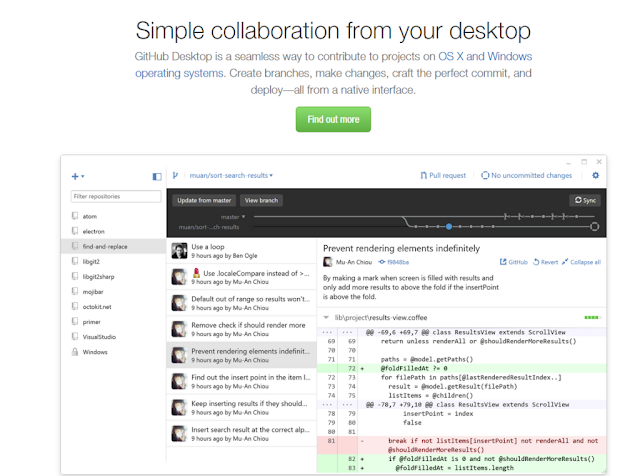640x476 pixels.
Task: Open the muan/sort-search-results branch dropdown
Action: pos(231,176)
